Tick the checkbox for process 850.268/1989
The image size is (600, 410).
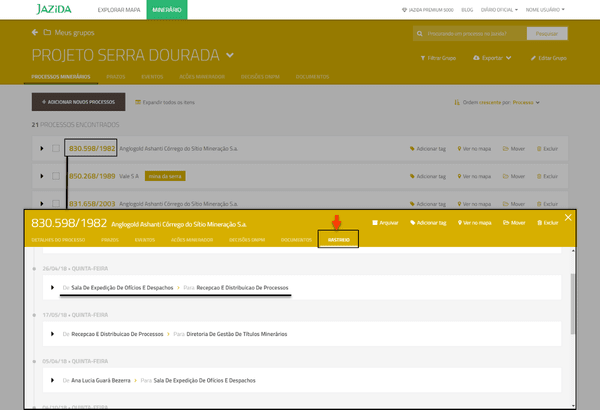point(57,176)
